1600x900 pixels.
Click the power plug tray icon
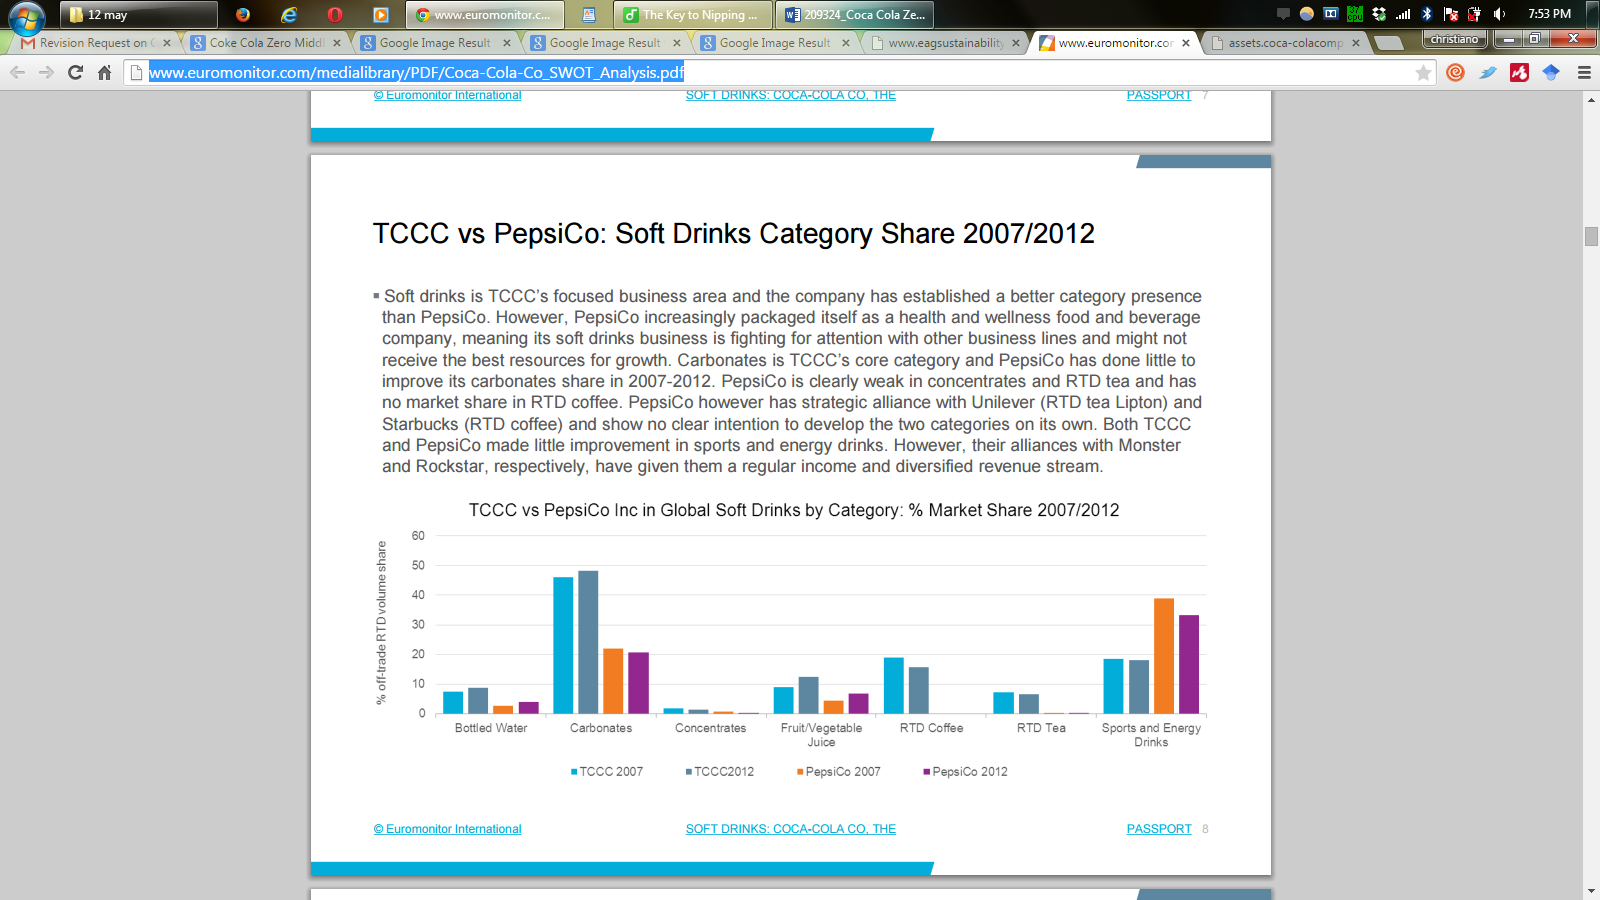point(1474,14)
